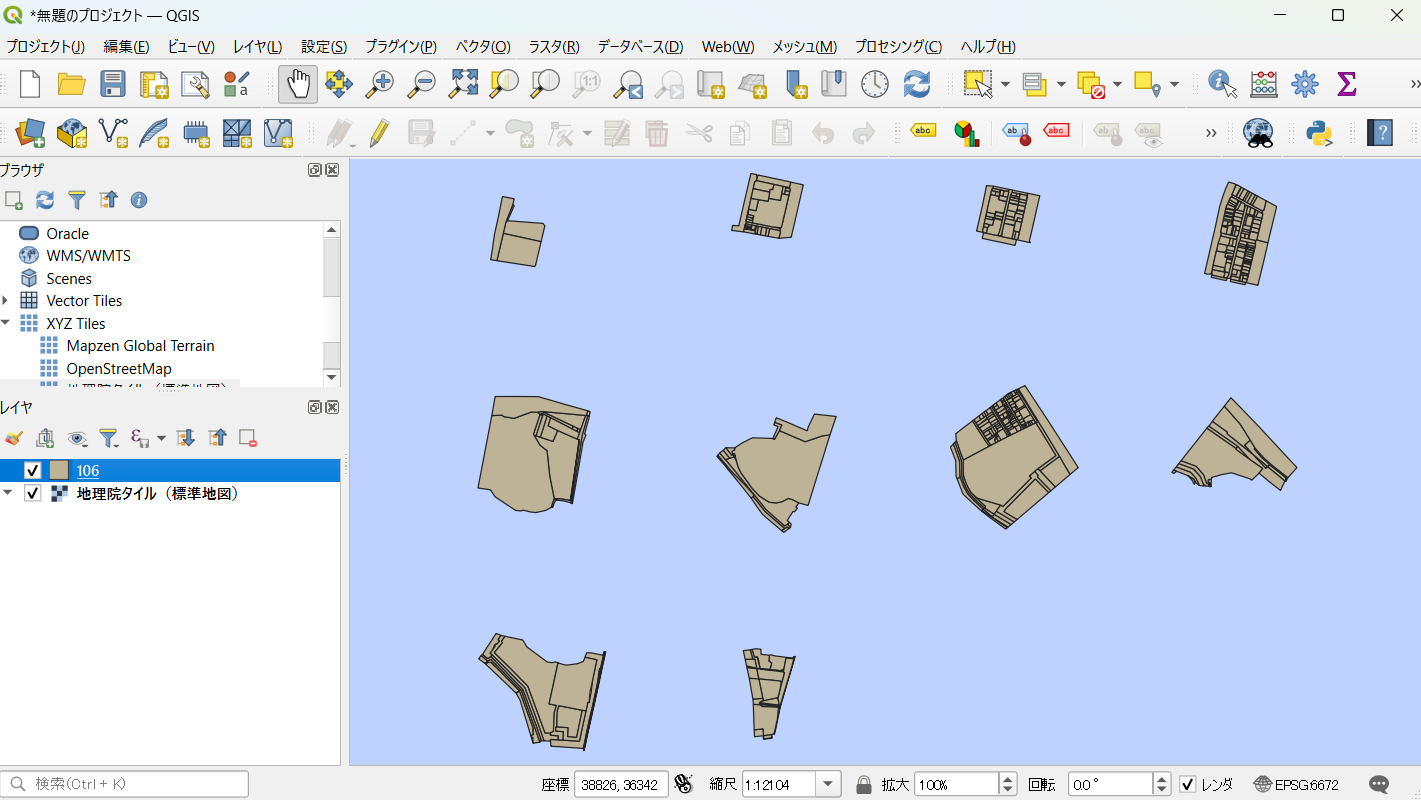Toggle visibility of layer 106
Image resolution: width=1421 pixels, height=800 pixels.
[33, 470]
